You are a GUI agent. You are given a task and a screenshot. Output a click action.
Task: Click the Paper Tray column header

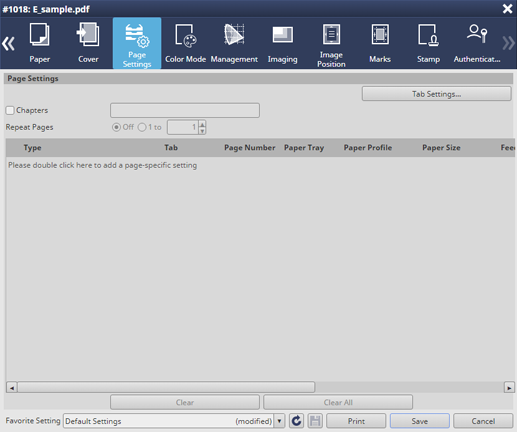(304, 148)
